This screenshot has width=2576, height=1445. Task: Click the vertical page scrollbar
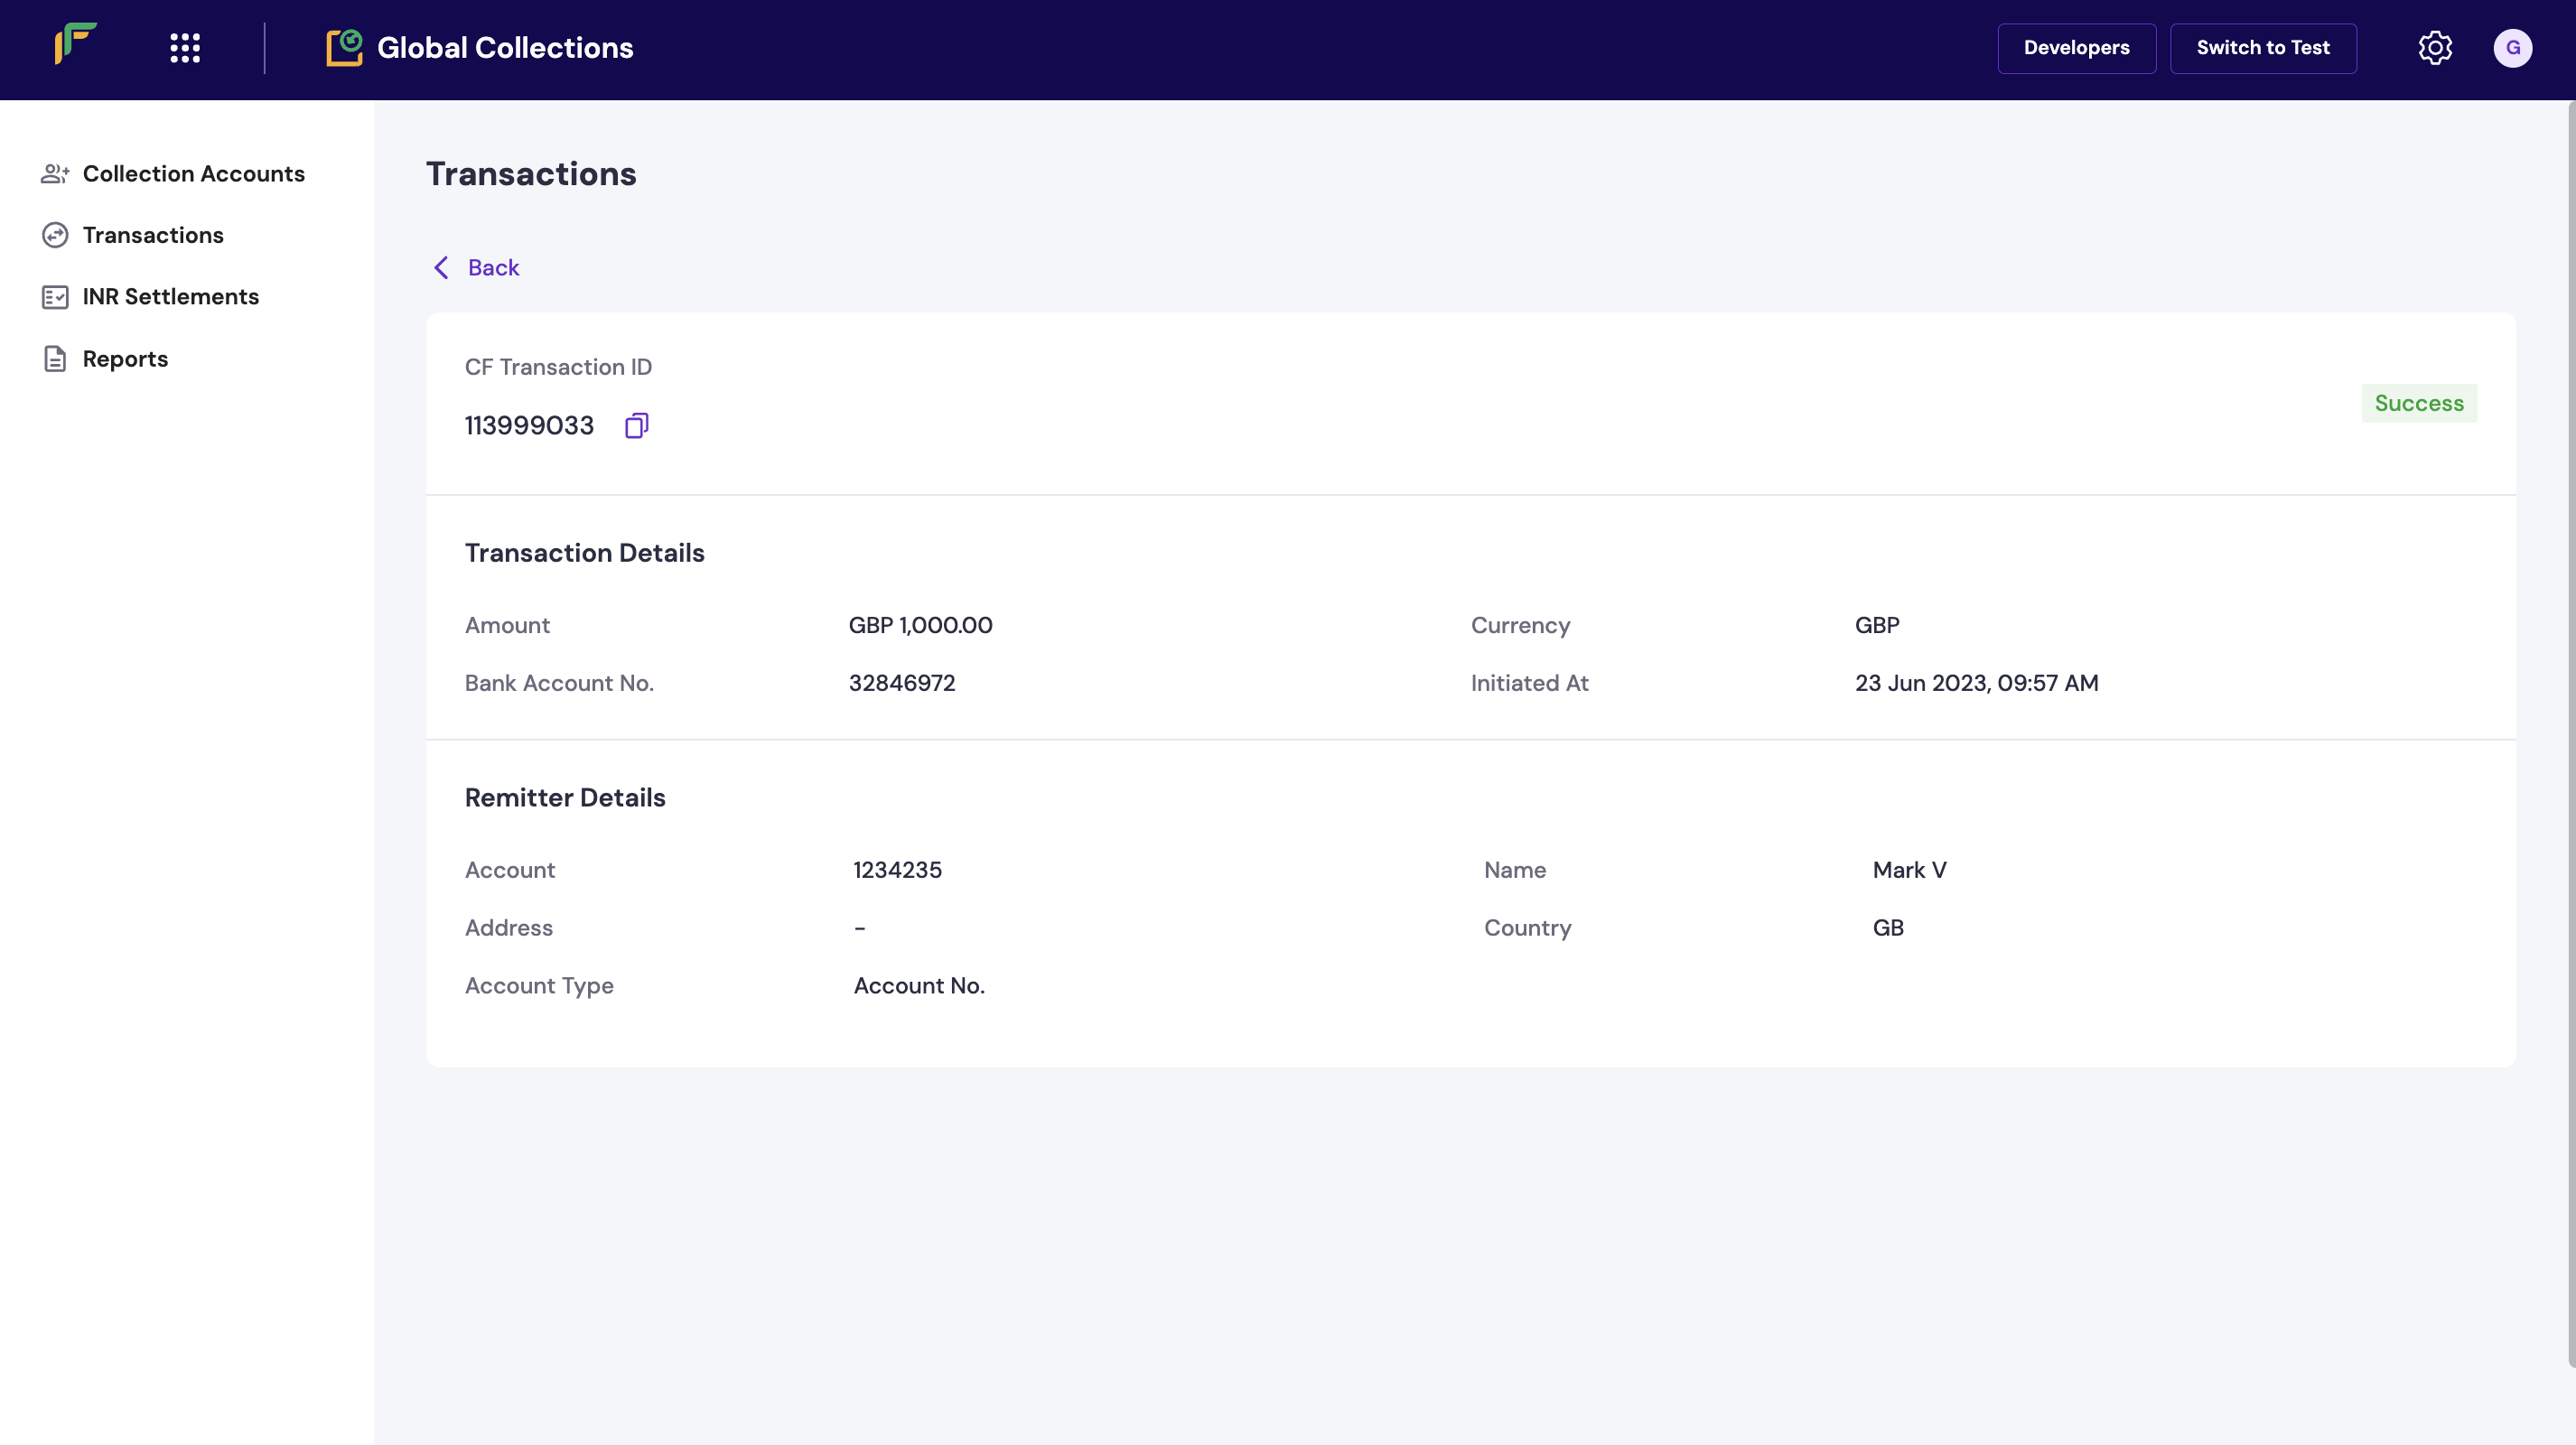2570,730
